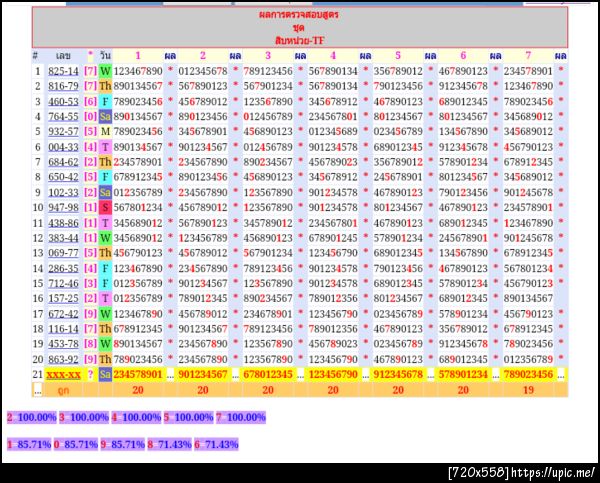600x483 pixels.
Task: Click the สิบหน่วย-TF title text
Action: click(x=300, y=41)
